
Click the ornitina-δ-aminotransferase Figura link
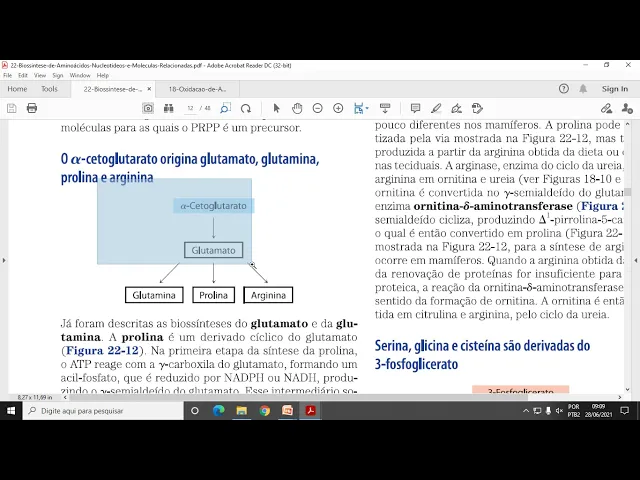coord(602,206)
